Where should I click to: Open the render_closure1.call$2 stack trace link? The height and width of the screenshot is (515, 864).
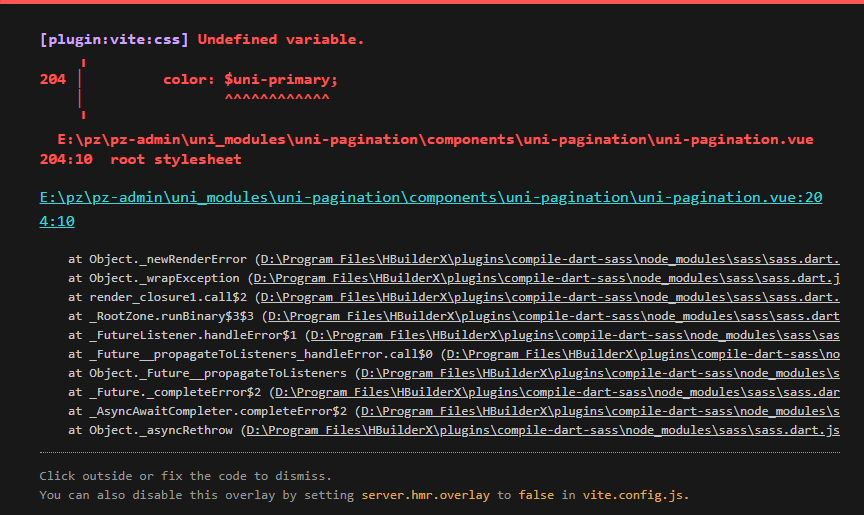(x=550, y=297)
